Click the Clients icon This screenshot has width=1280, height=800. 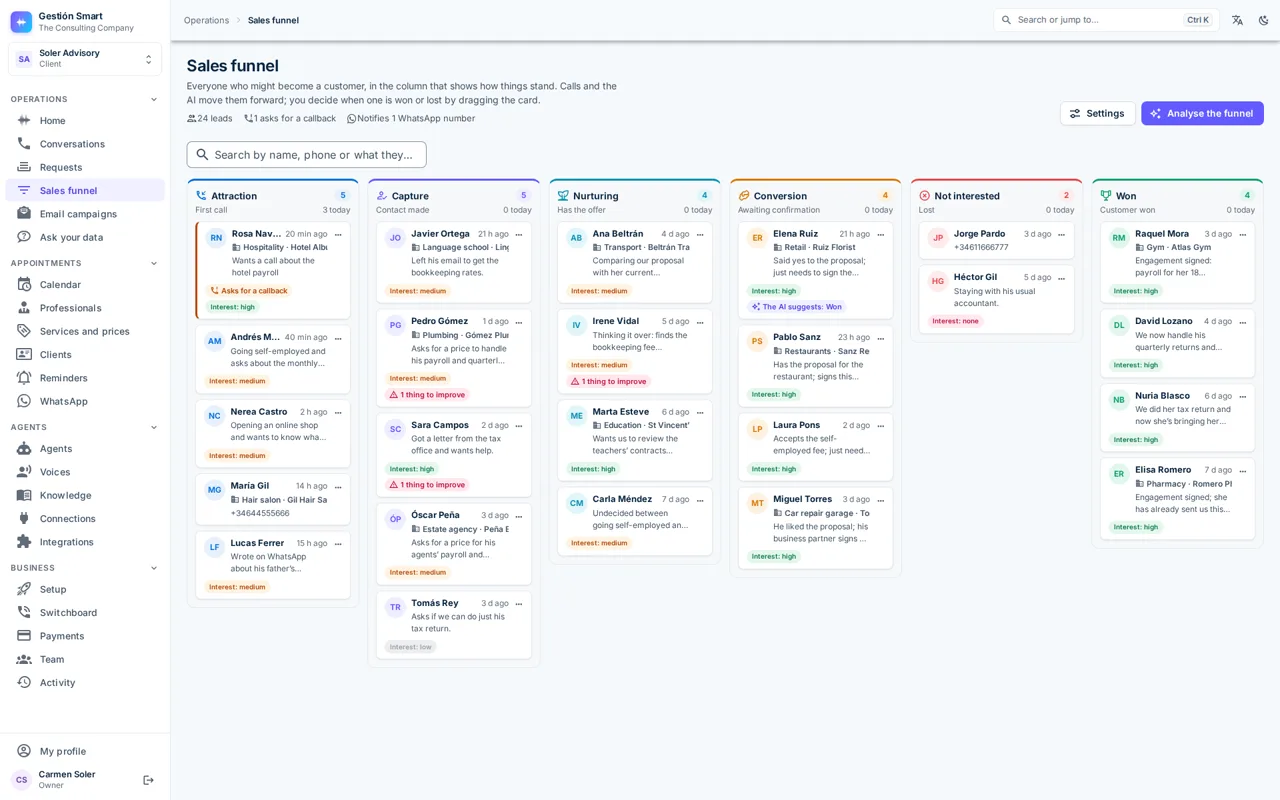[x=24, y=354]
